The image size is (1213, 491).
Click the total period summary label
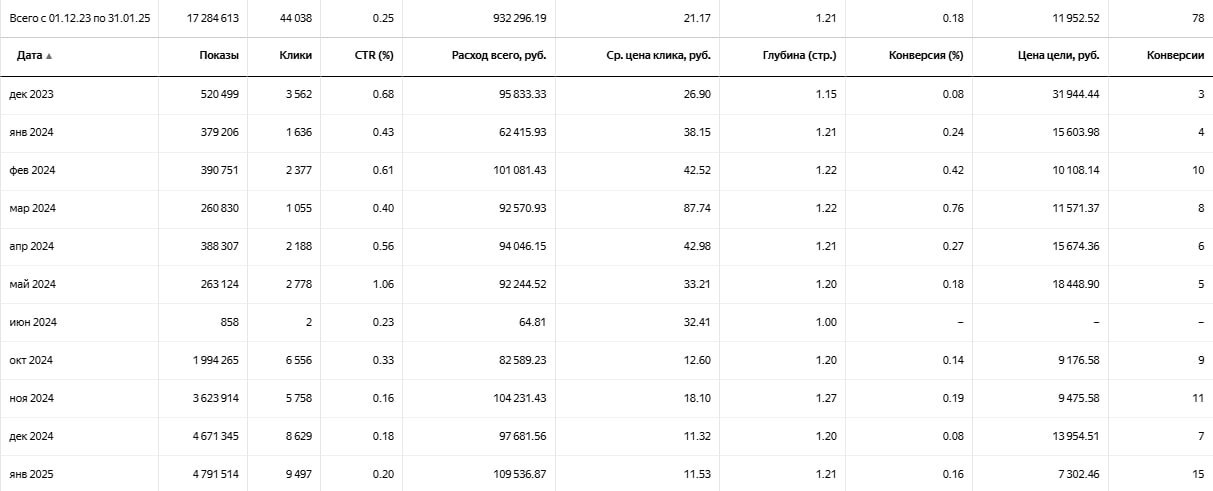pyautogui.click(x=80, y=18)
